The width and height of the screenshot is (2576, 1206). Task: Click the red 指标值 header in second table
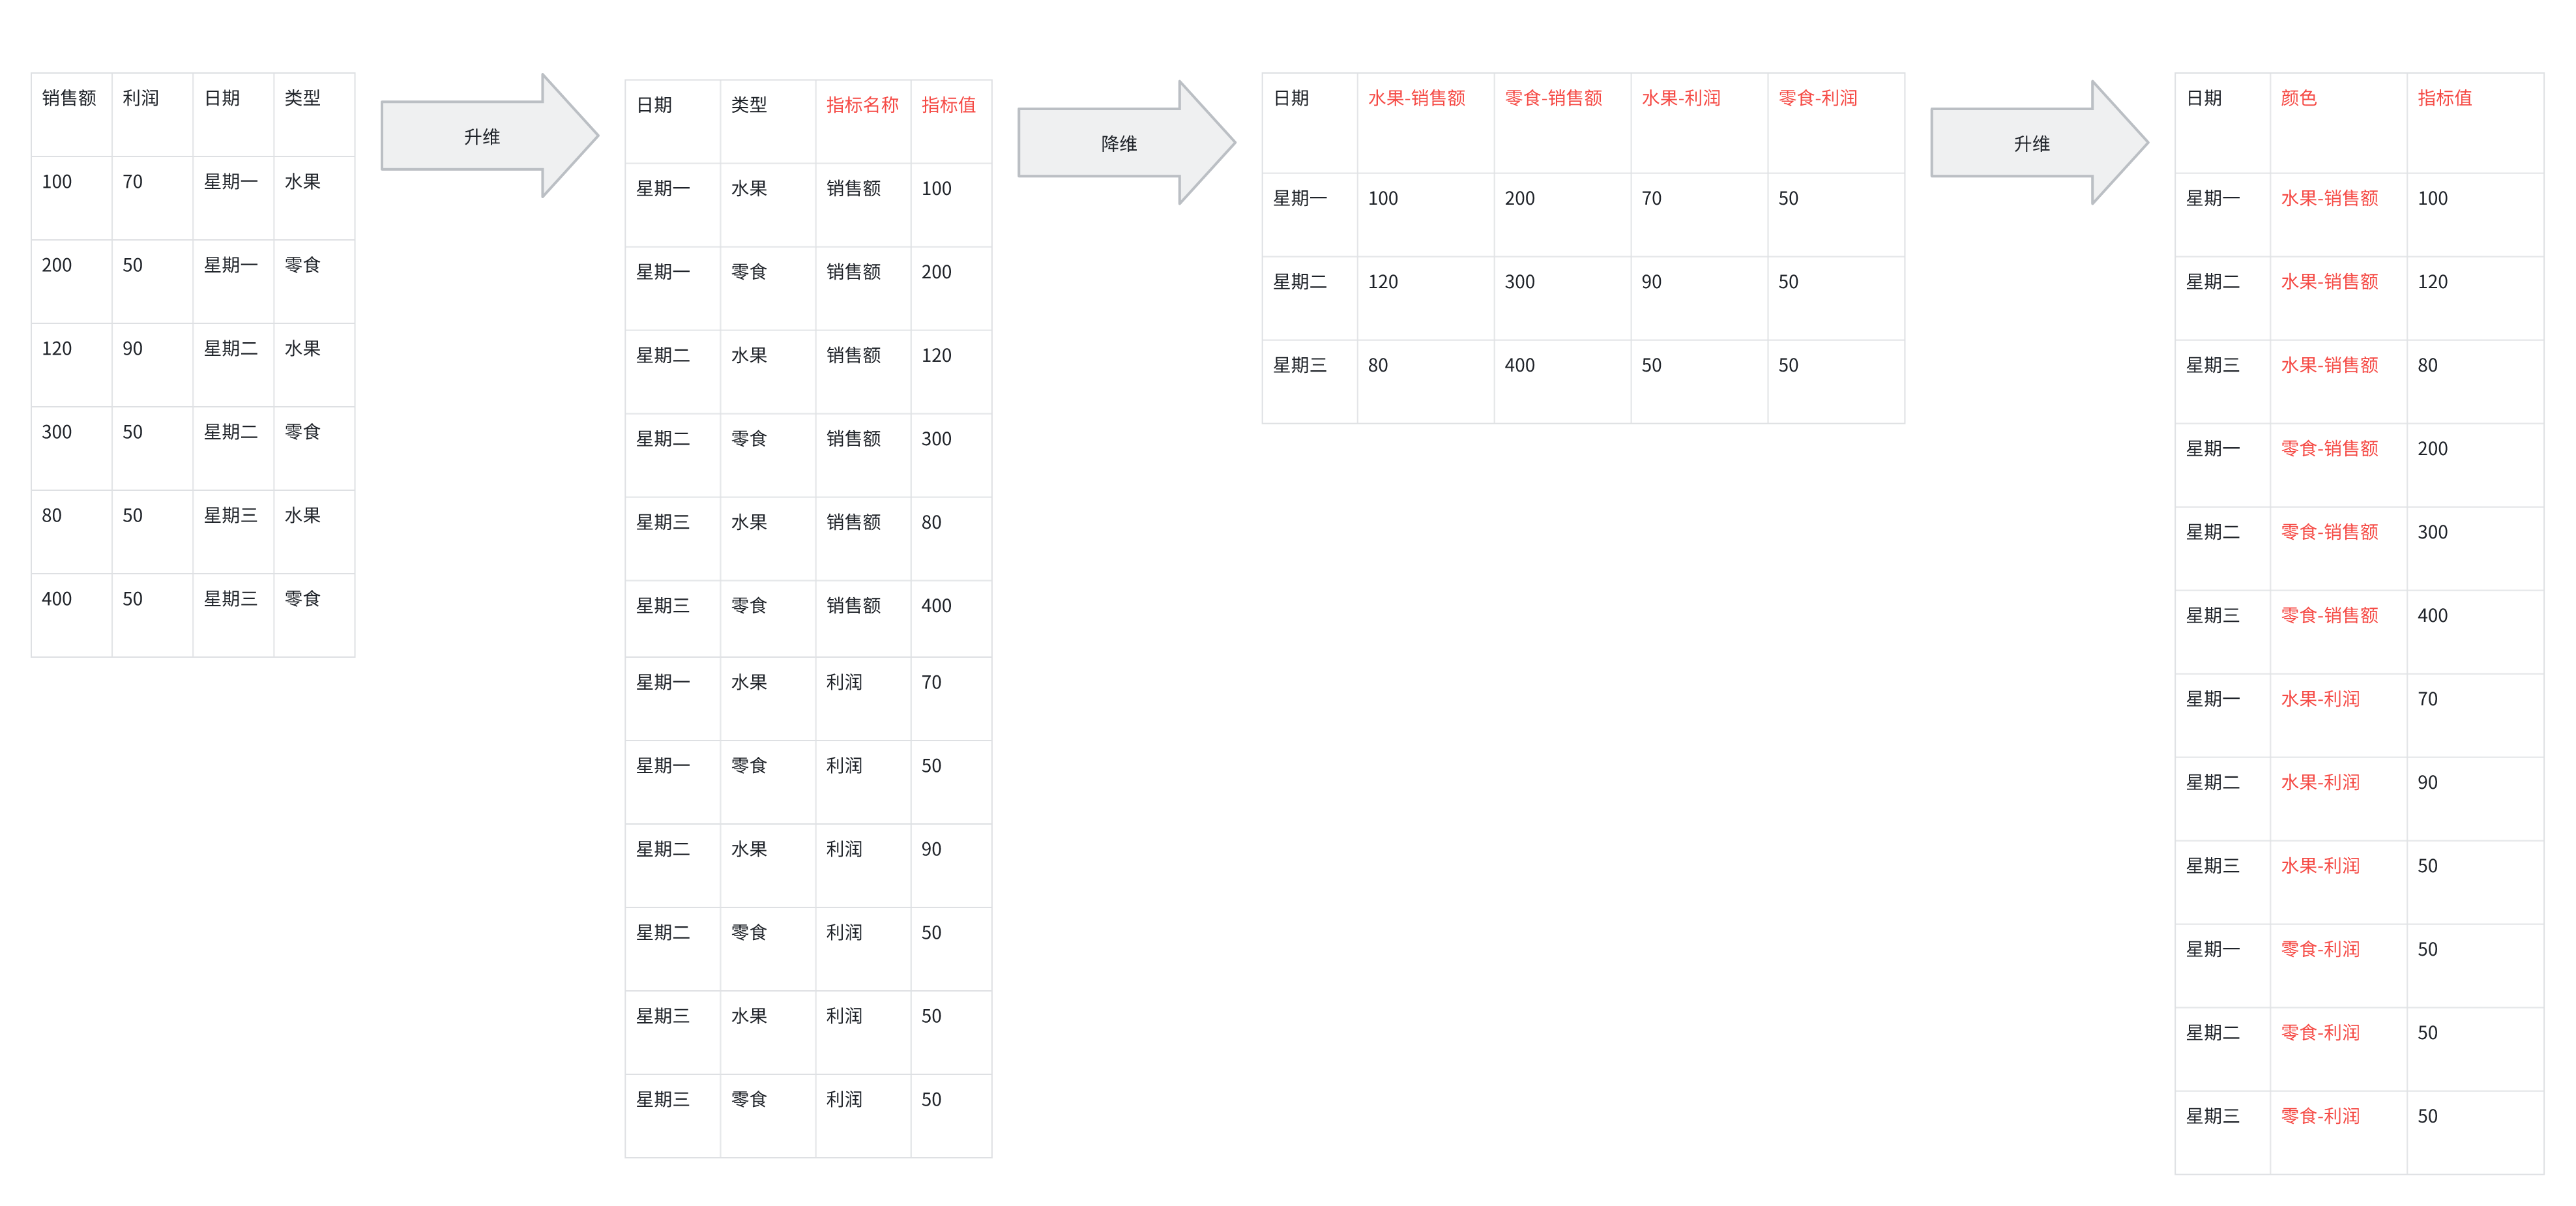tap(948, 105)
